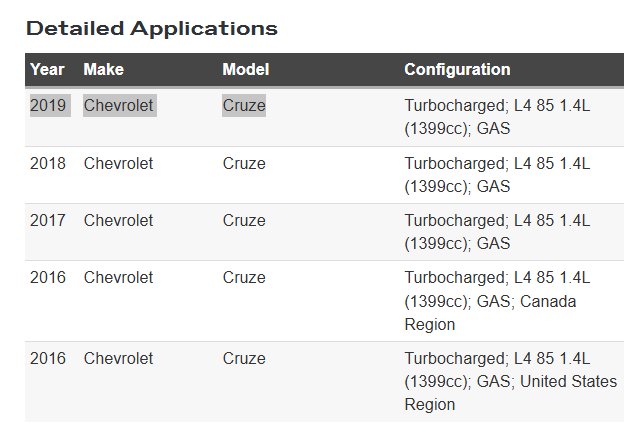Click Chevrolet in the 2019 row
This screenshot has height=436, width=624.
pos(119,105)
